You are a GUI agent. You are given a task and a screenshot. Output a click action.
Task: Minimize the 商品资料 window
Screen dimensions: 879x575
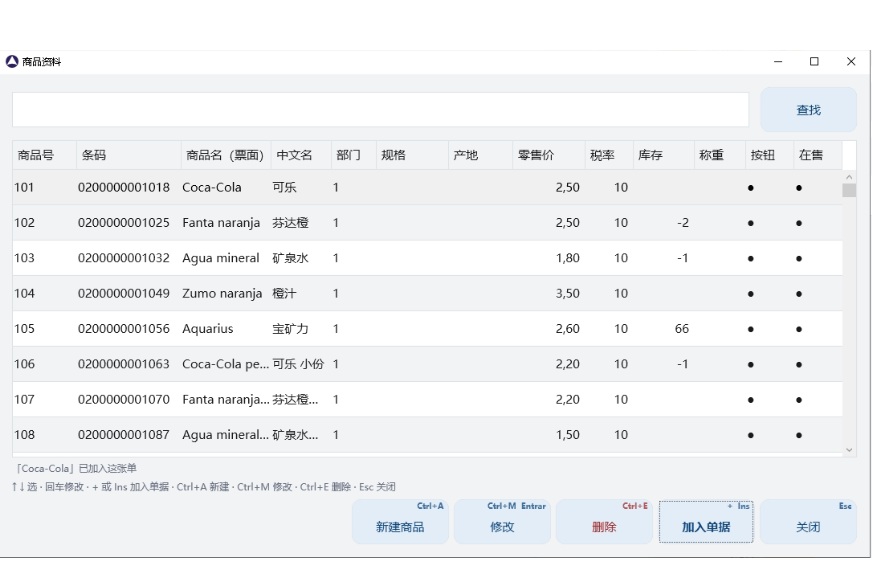click(778, 61)
